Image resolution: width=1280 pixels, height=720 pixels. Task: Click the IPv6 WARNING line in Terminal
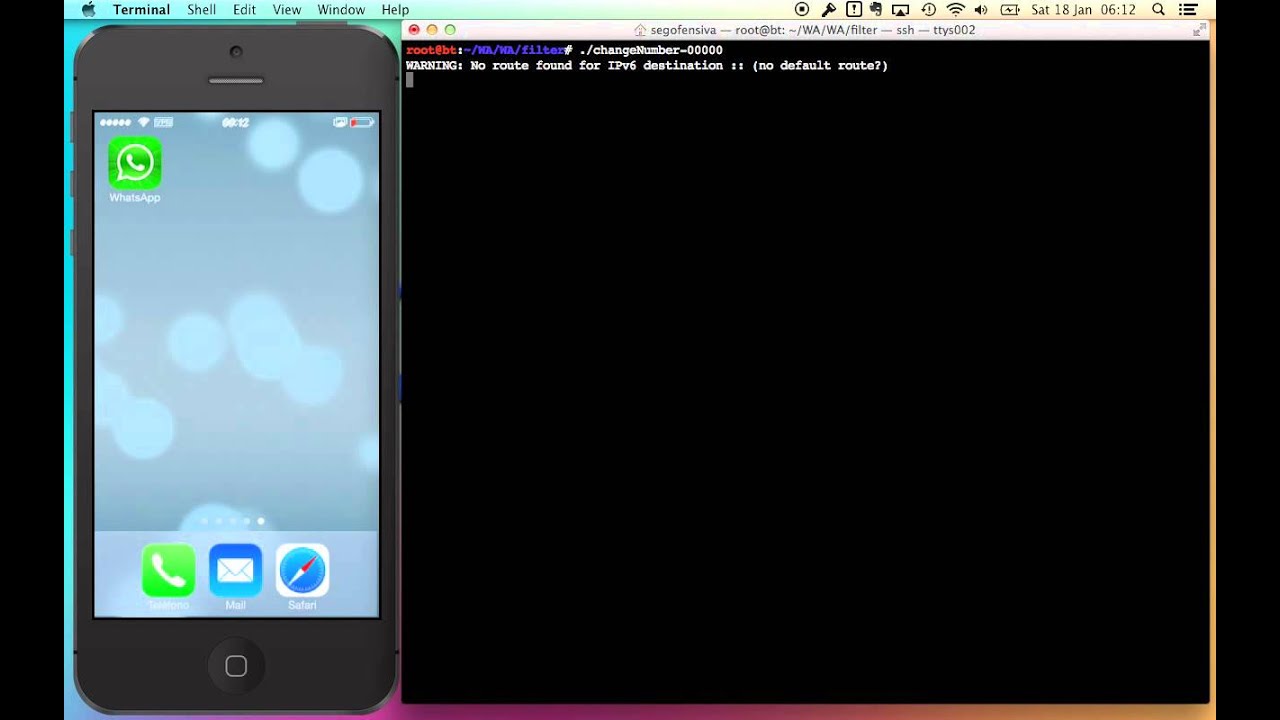pos(647,66)
